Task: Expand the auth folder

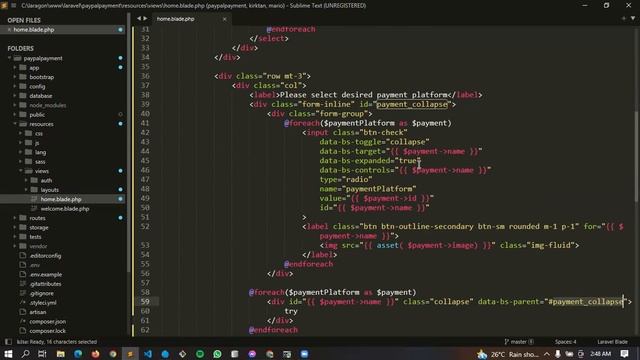Action: (27, 180)
